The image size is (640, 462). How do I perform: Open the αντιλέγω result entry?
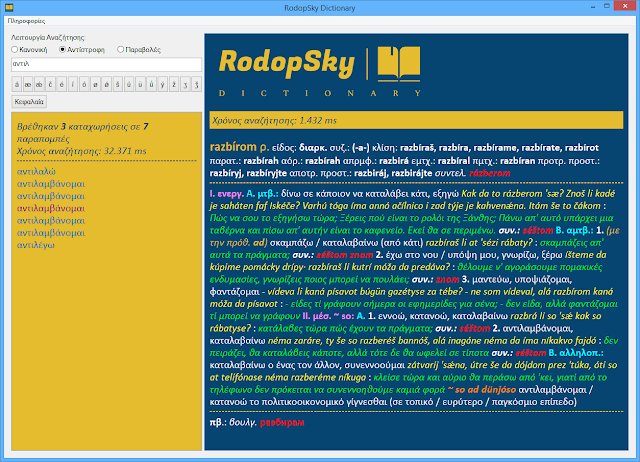36,245
